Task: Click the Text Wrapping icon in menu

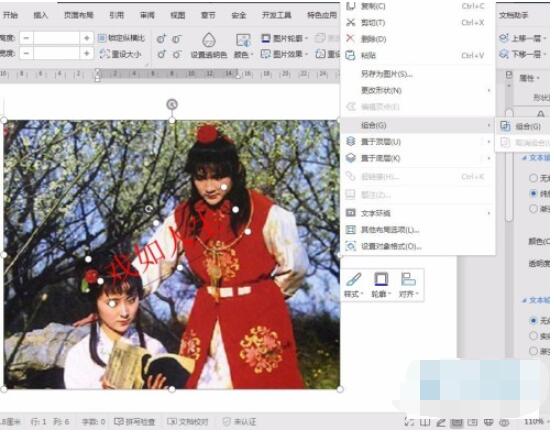Action: click(350, 213)
